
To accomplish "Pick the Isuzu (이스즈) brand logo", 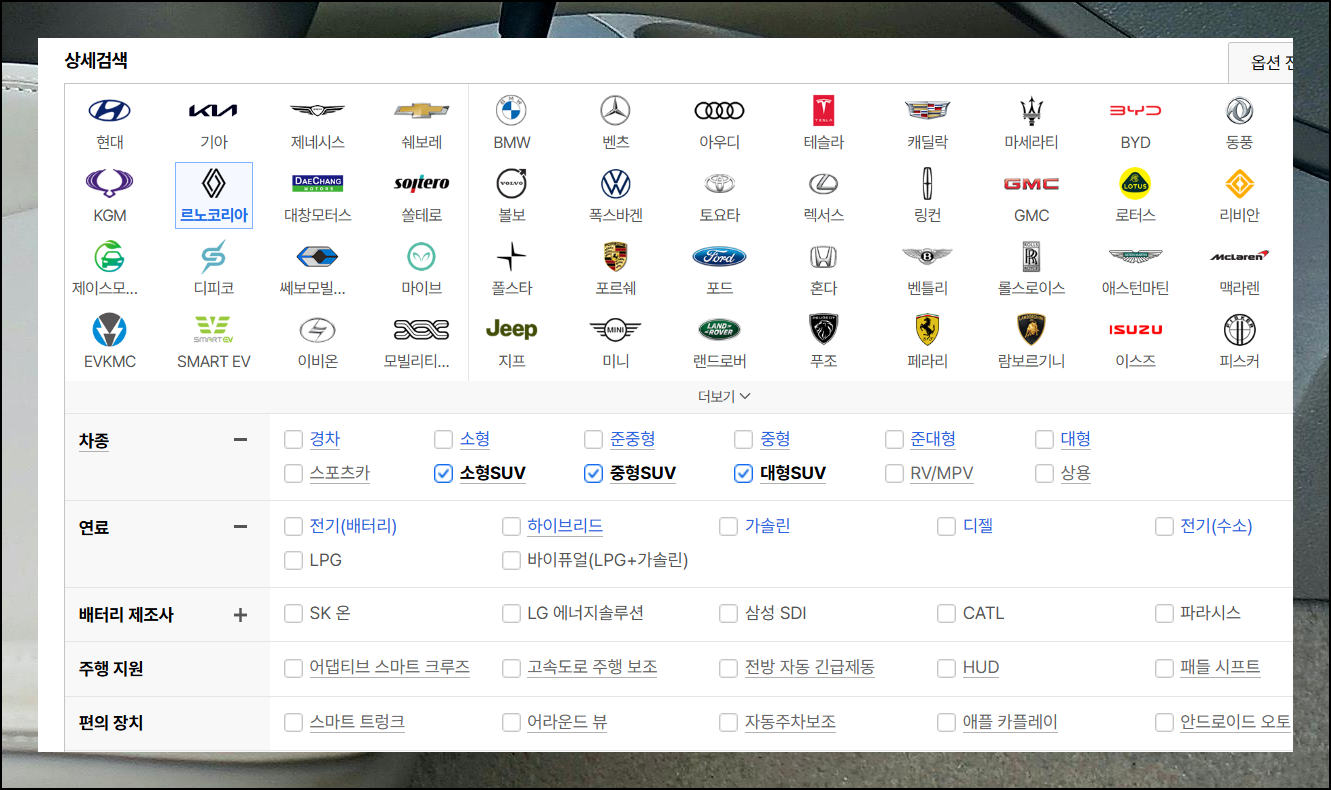I will click(x=1136, y=330).
